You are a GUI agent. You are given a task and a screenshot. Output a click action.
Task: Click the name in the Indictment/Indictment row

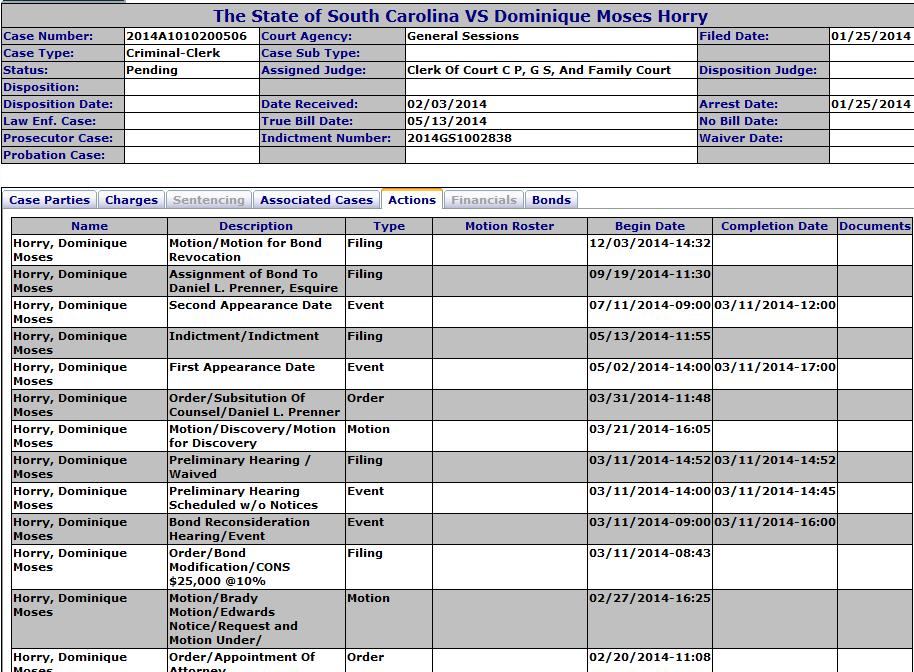click(70, 343)
